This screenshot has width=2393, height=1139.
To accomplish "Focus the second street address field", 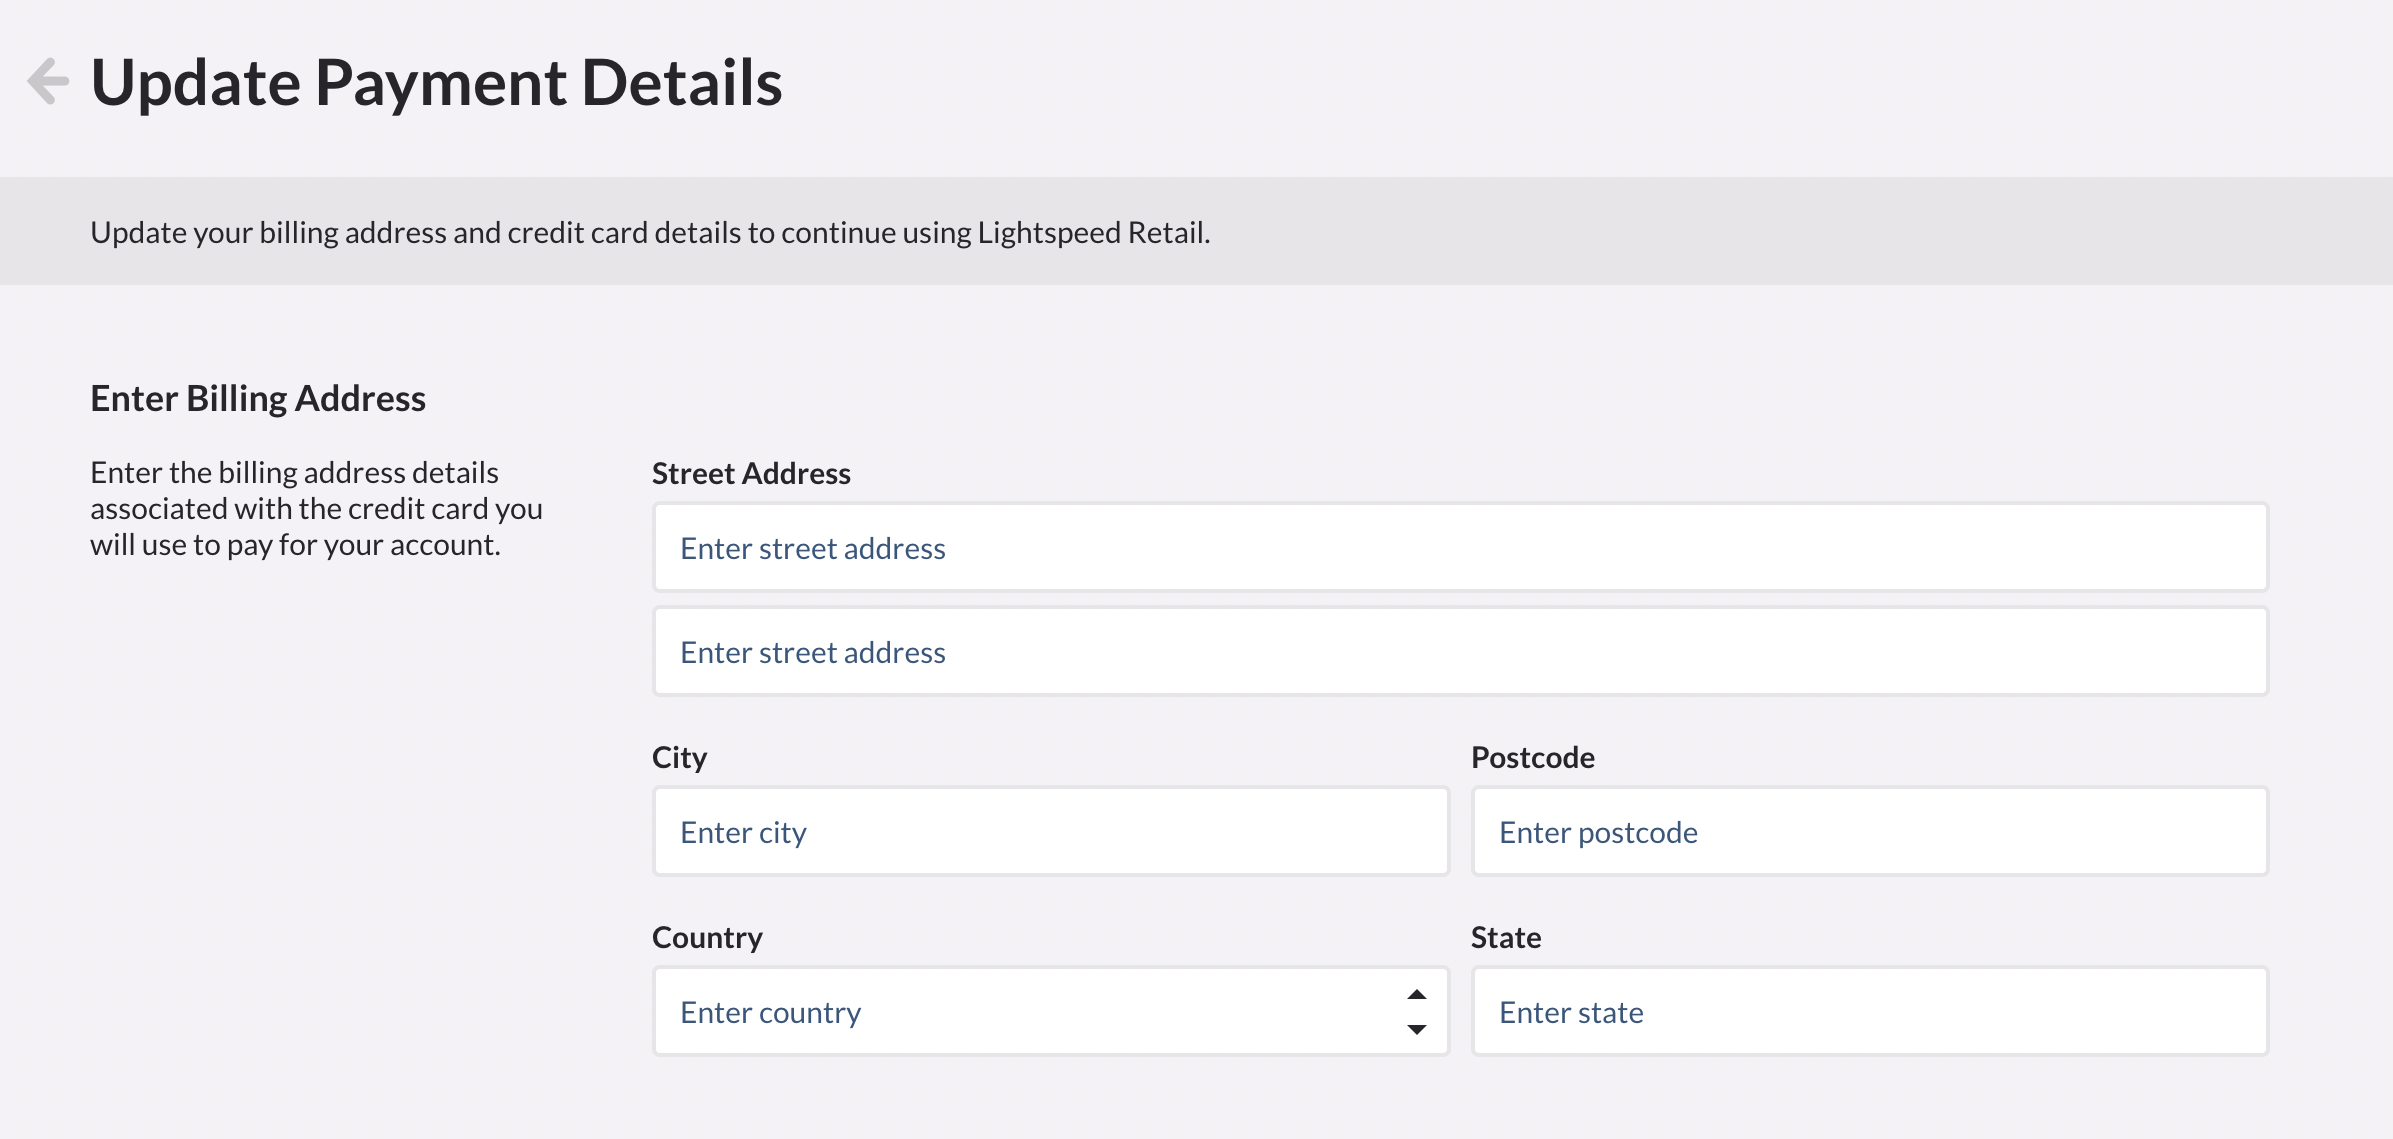I will click(1460, 651).
